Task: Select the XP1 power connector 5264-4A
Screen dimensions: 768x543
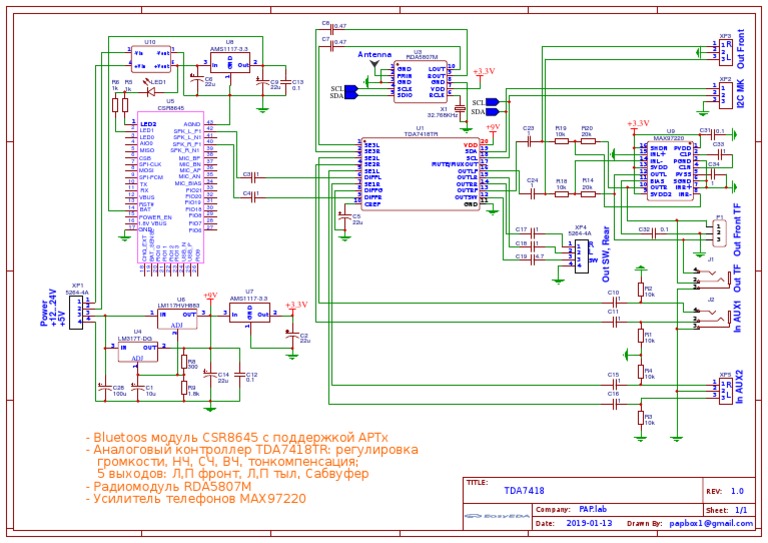Action: [x=76, y=311]
